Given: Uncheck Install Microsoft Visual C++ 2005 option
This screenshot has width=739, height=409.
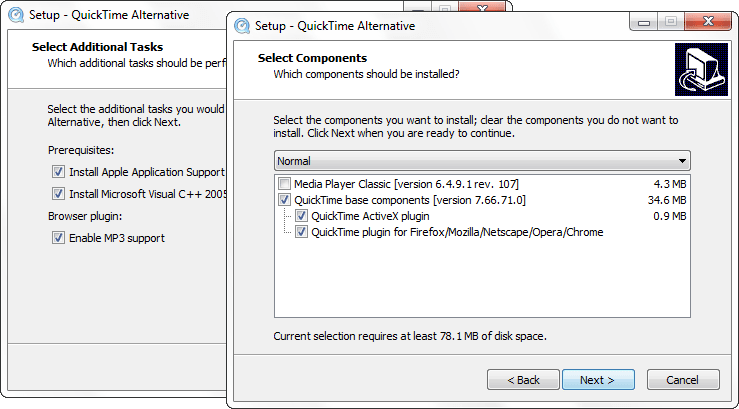Looking at the screenshot, I should tap(58, 194).
